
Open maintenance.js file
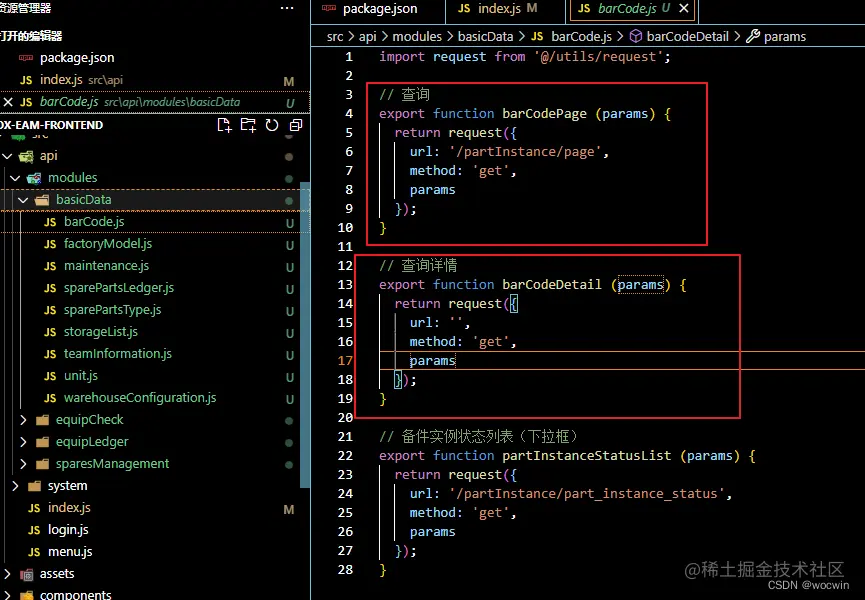(x=106, y=266)
